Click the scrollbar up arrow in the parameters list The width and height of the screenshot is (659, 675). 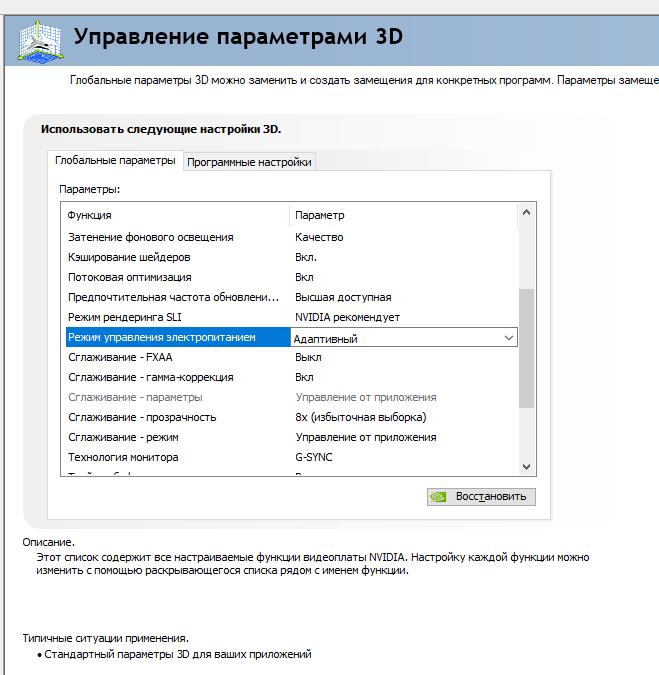tap(526, 212)
